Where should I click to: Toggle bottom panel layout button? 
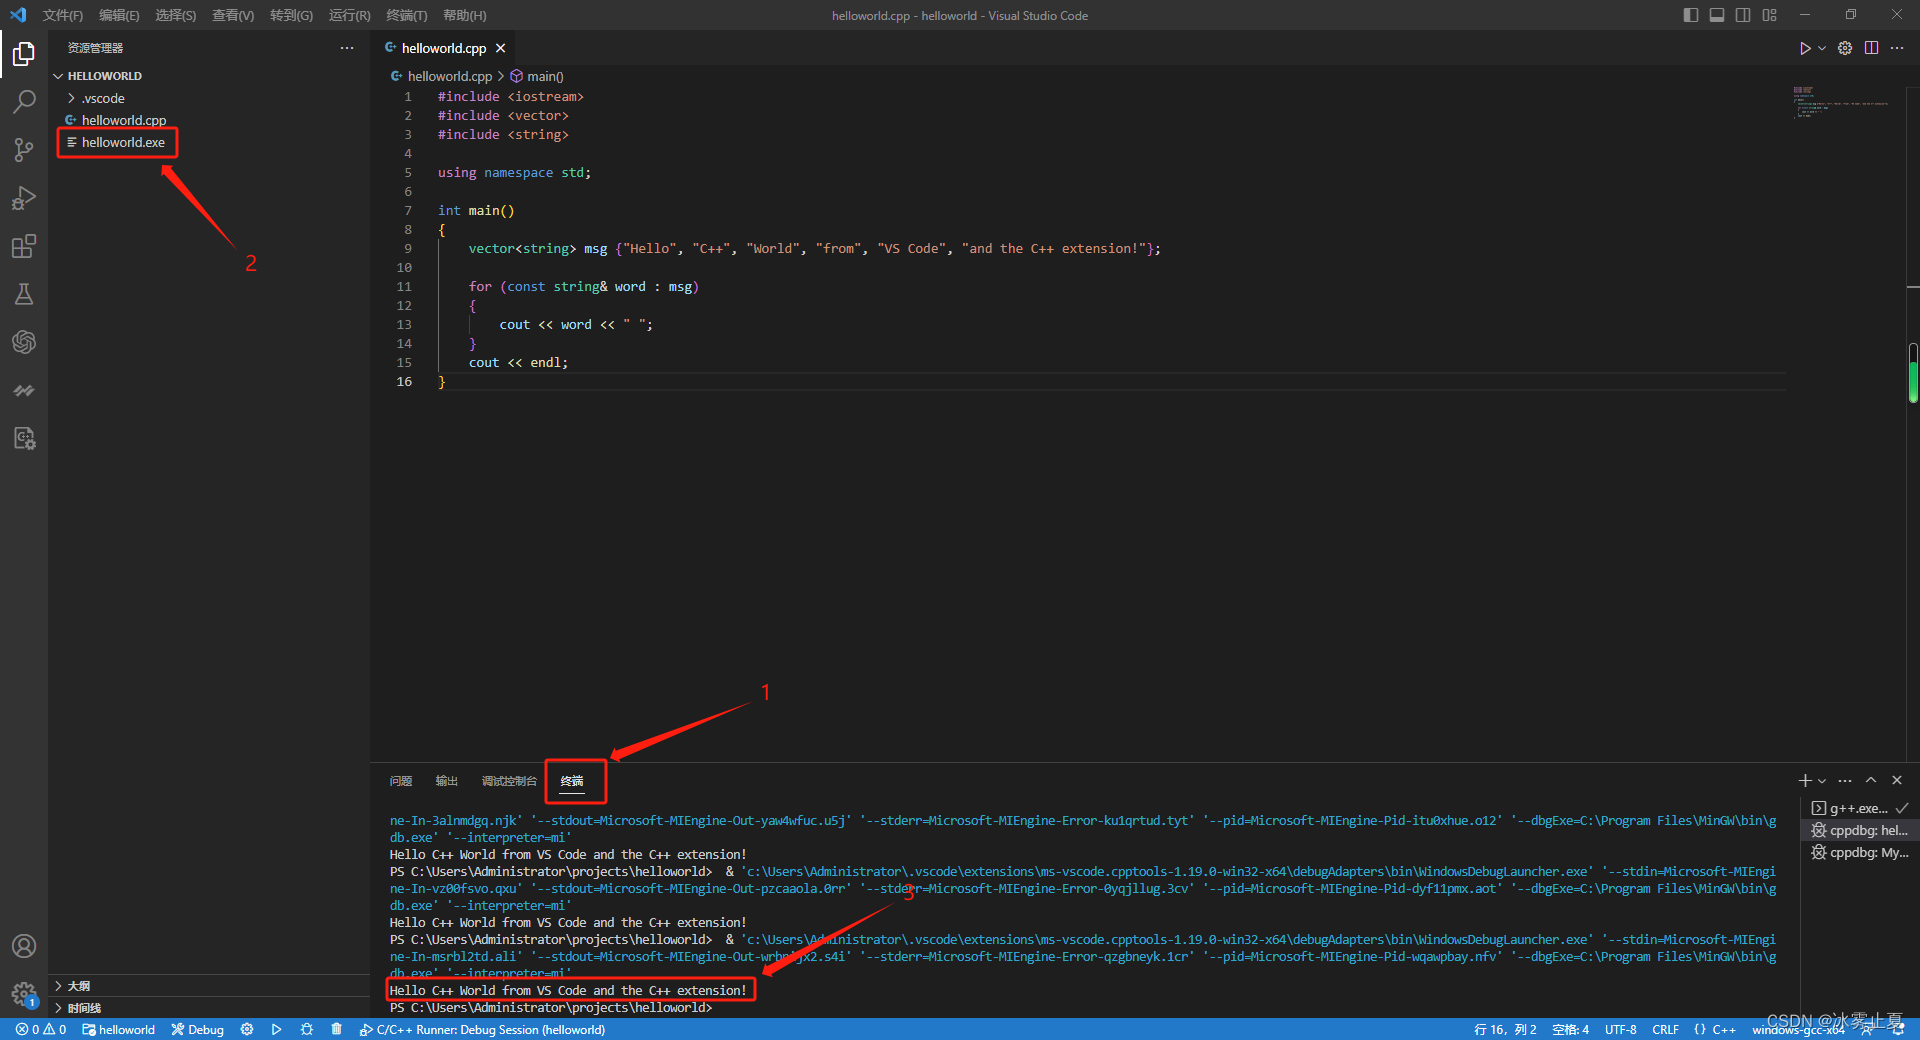click(x=1717, y=15)
